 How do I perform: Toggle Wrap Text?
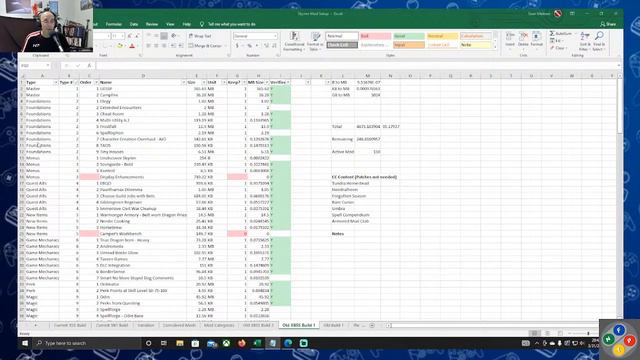(200, 36)
